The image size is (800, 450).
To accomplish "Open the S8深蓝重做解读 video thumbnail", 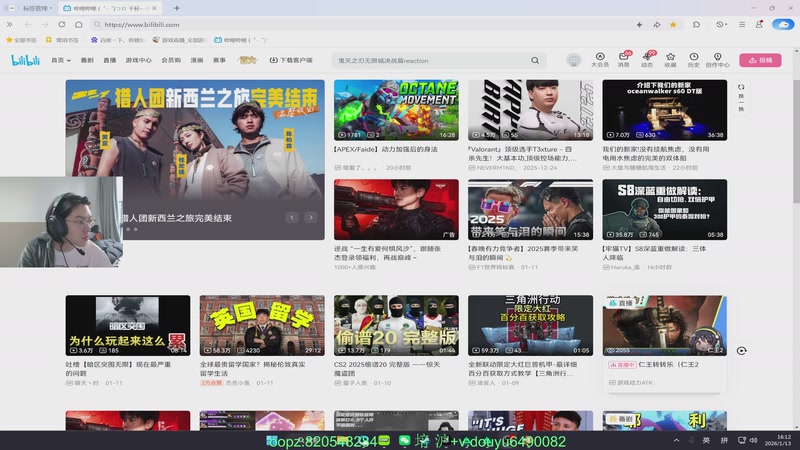I will pyautogui.click(x=665, y=209).
